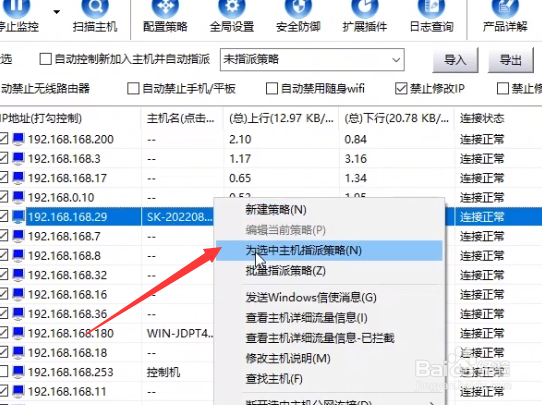The width and height of the screenshot is (542, 405).
Task: Enable 自动控制新加入主机并自动指派 checkbox
Action: point(45,59)
